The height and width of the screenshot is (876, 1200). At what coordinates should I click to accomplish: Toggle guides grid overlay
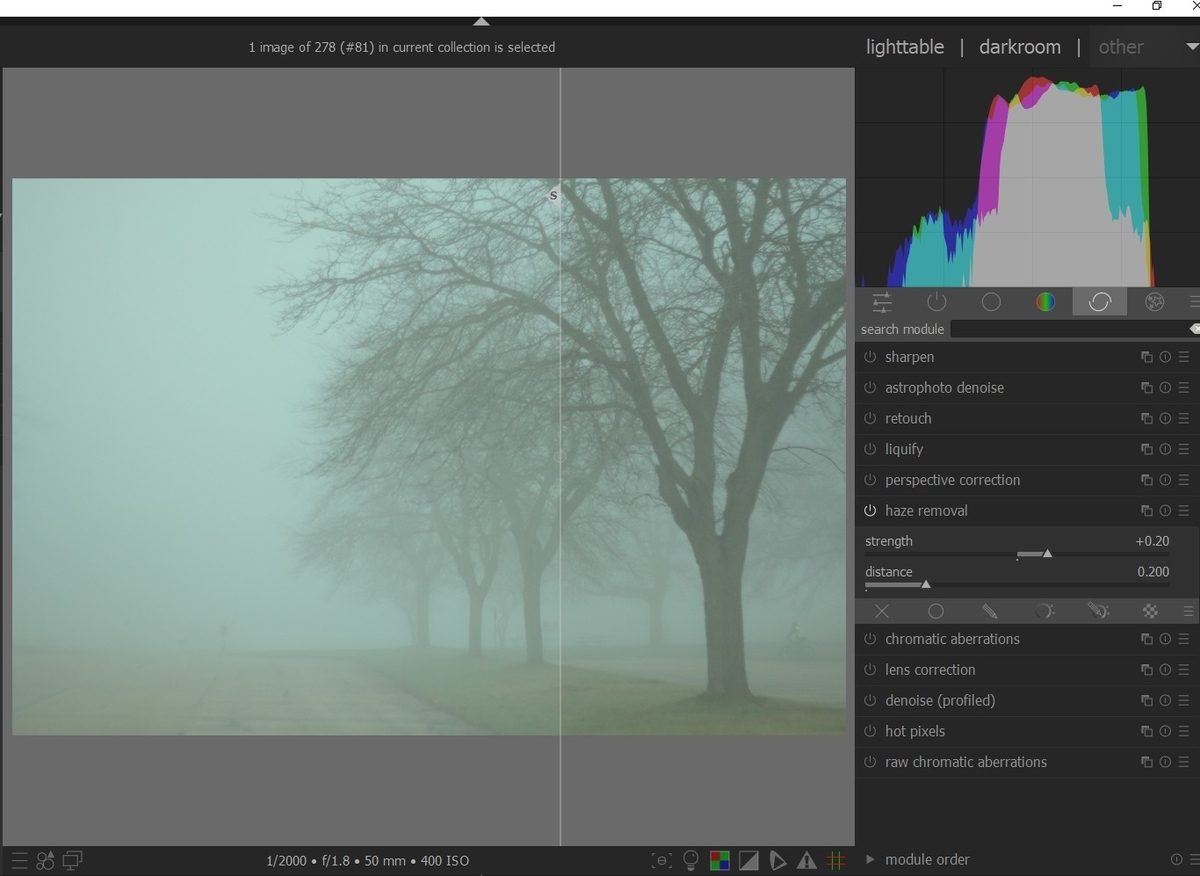pos(837,860)
